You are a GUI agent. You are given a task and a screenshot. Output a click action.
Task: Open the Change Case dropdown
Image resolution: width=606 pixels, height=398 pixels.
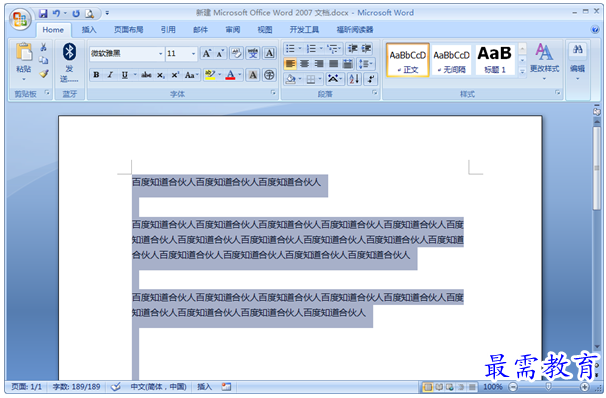[191, 75]
